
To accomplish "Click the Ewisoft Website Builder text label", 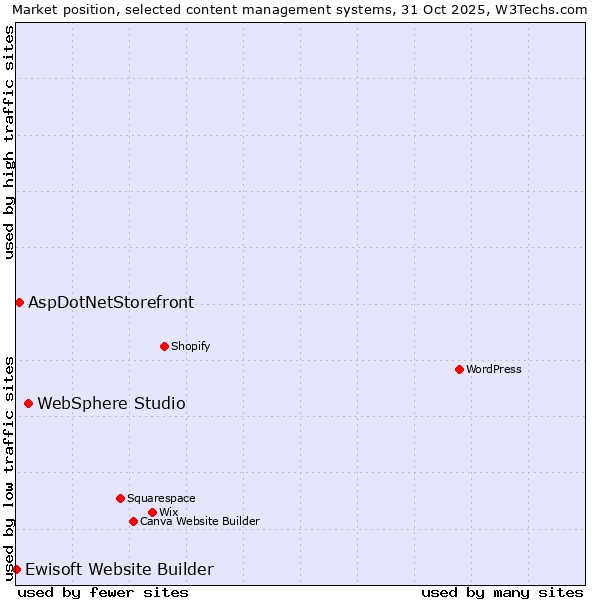I will pos(119,569).
